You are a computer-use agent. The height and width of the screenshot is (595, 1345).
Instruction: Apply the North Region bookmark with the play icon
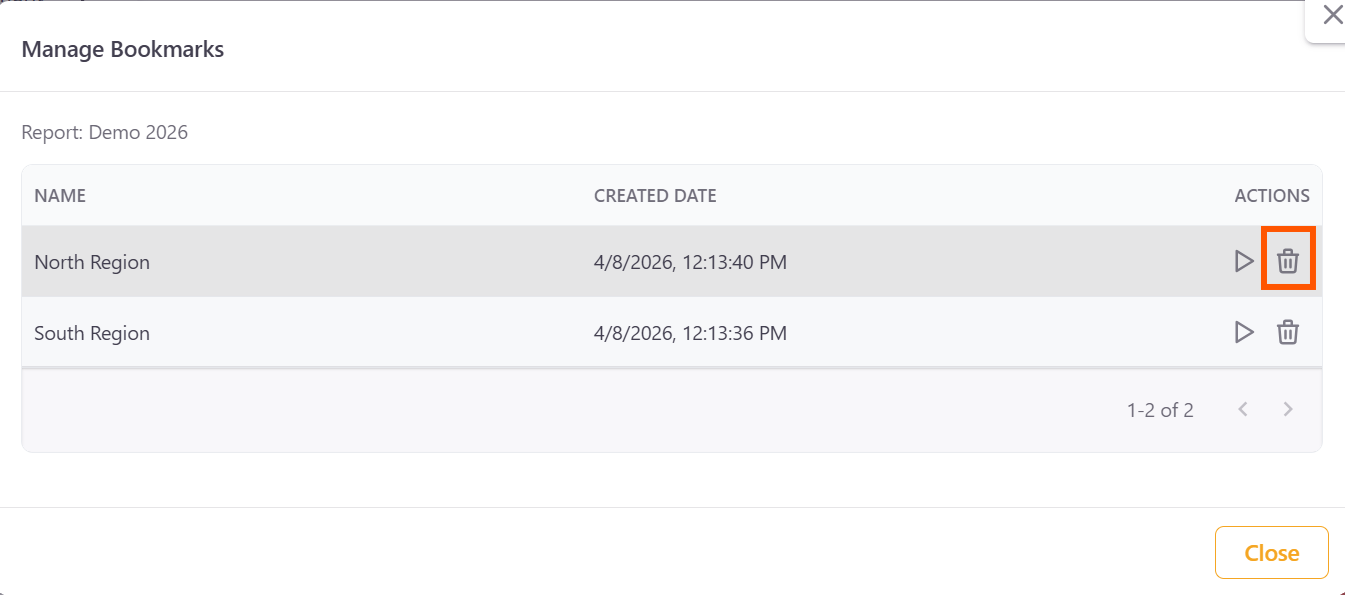pos(1243,262)
